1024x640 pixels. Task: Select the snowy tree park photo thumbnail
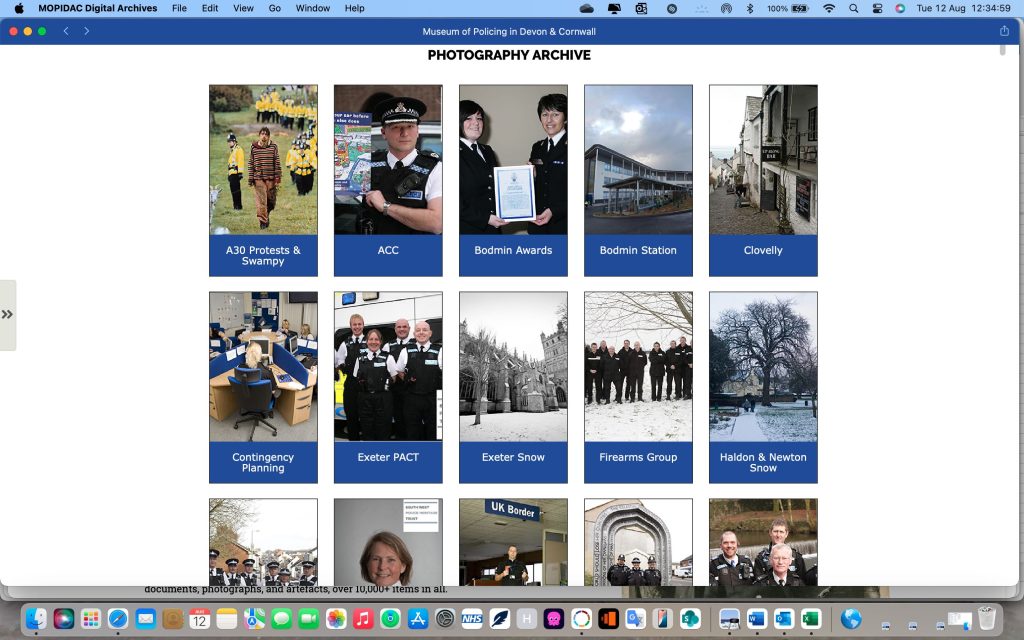pos(763,367)
